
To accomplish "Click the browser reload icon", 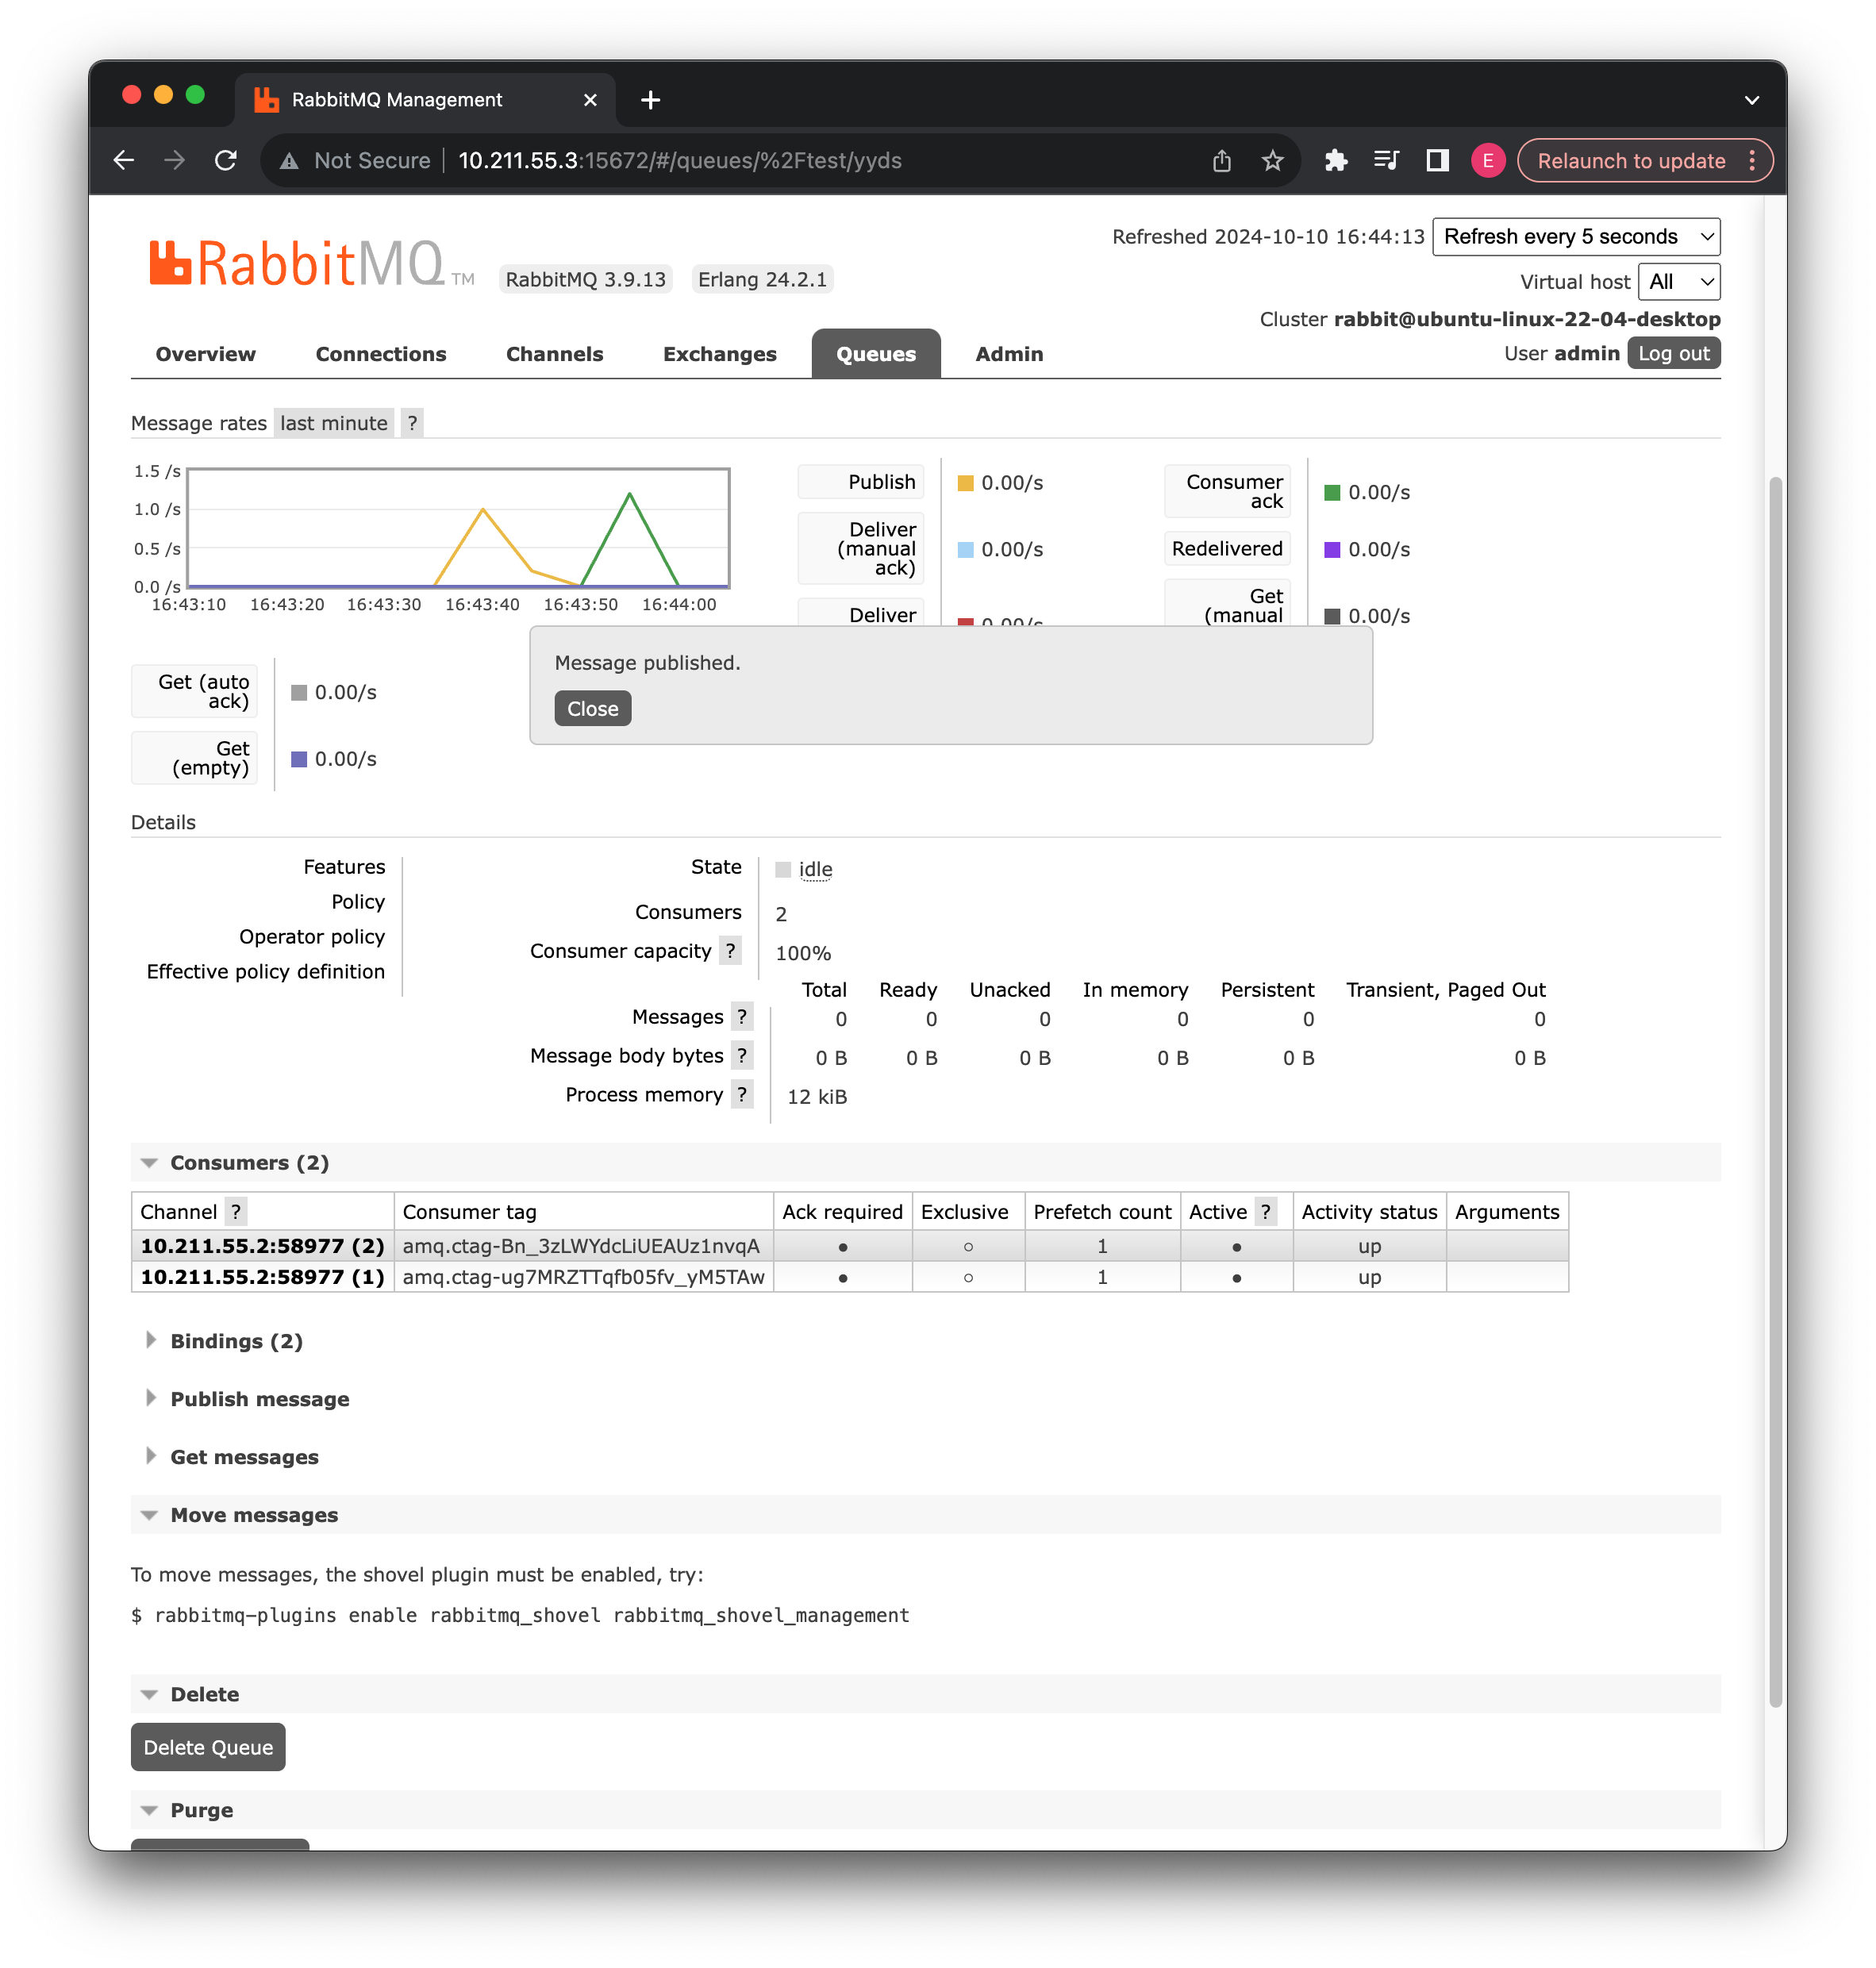I will (x=226, y=160).
